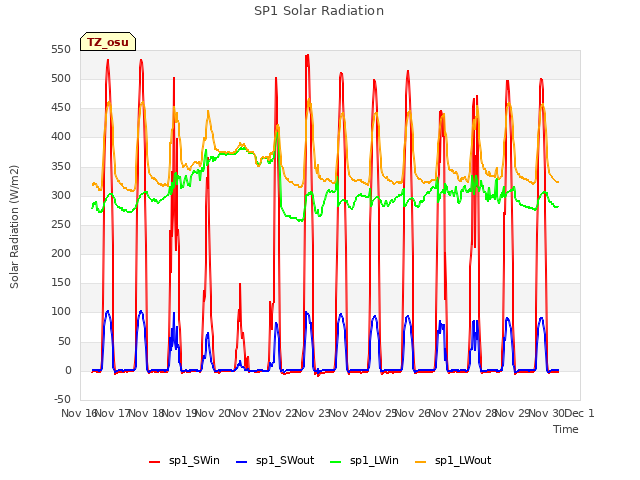Click the Nov 22 x-axis date label
This screenshot has width=640, height=480.
pyautogui.click(x=279, y=413)
